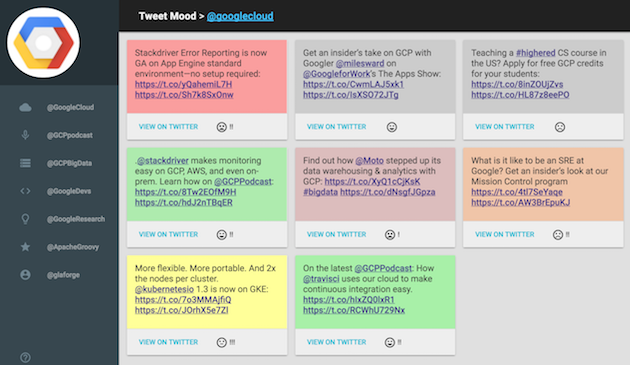Image resolution: width=630 pixels, height=365 pixels.
Task: Open the @travisci mention link
Action: pyautogui.click(x=321, y=279)
